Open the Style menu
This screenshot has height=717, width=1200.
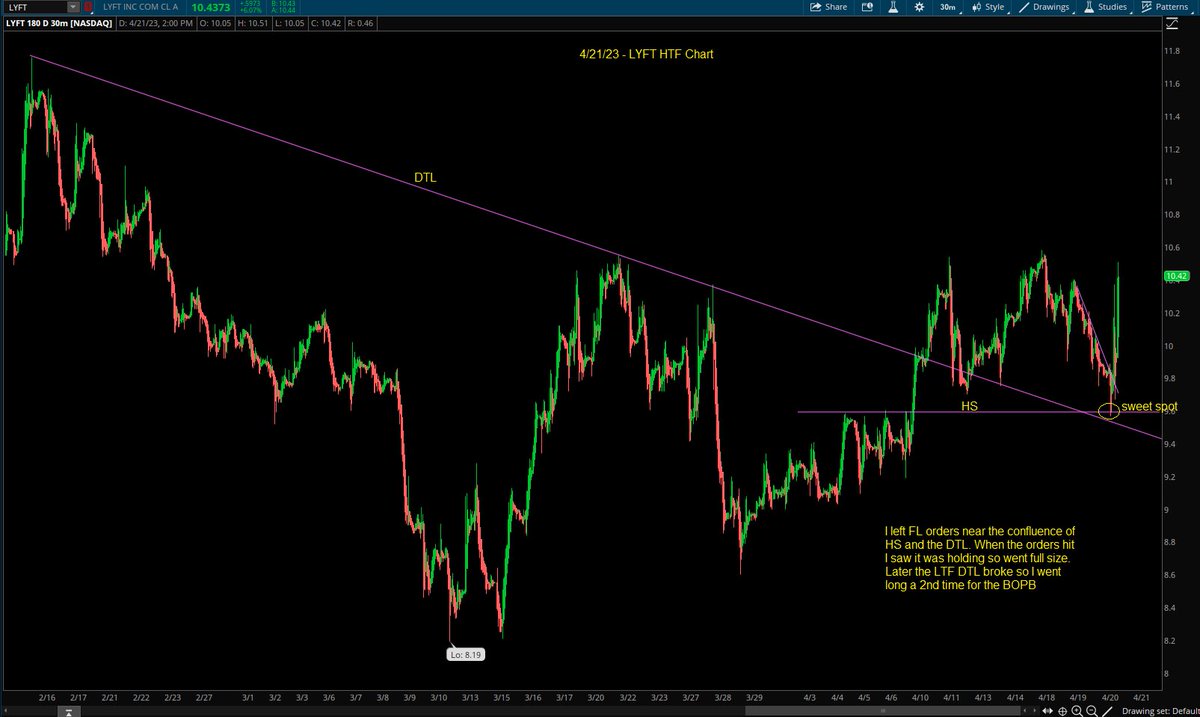(x=988, y=7)
